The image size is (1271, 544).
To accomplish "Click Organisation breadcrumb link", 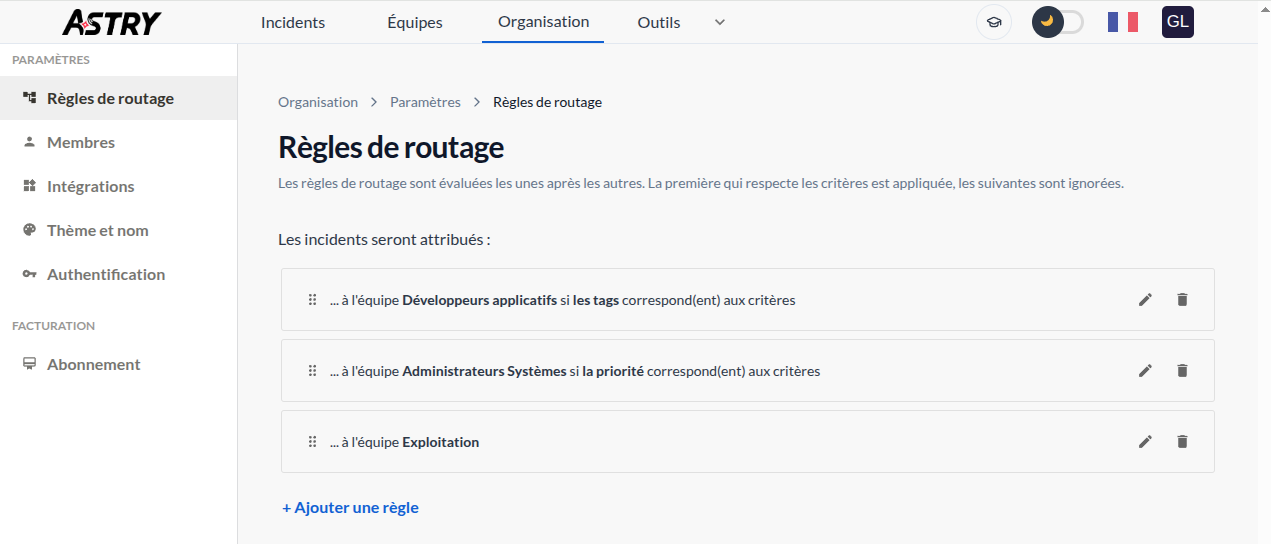I will (x=318, y=102).
